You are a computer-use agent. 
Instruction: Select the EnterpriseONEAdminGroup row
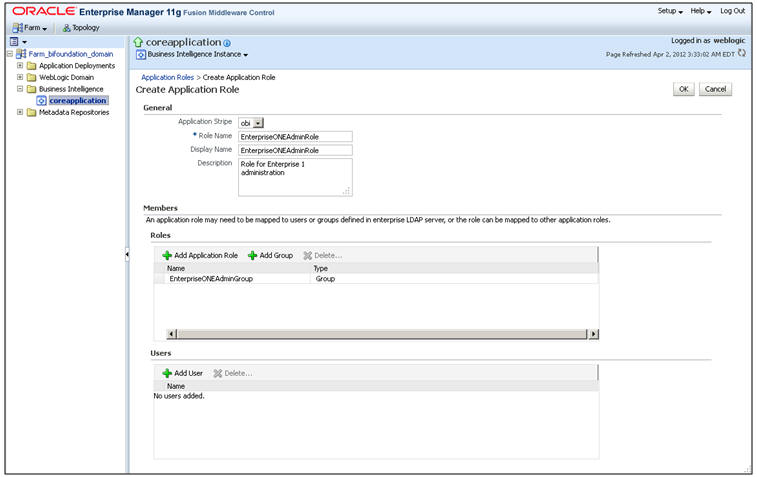click(x=376, y=279)
